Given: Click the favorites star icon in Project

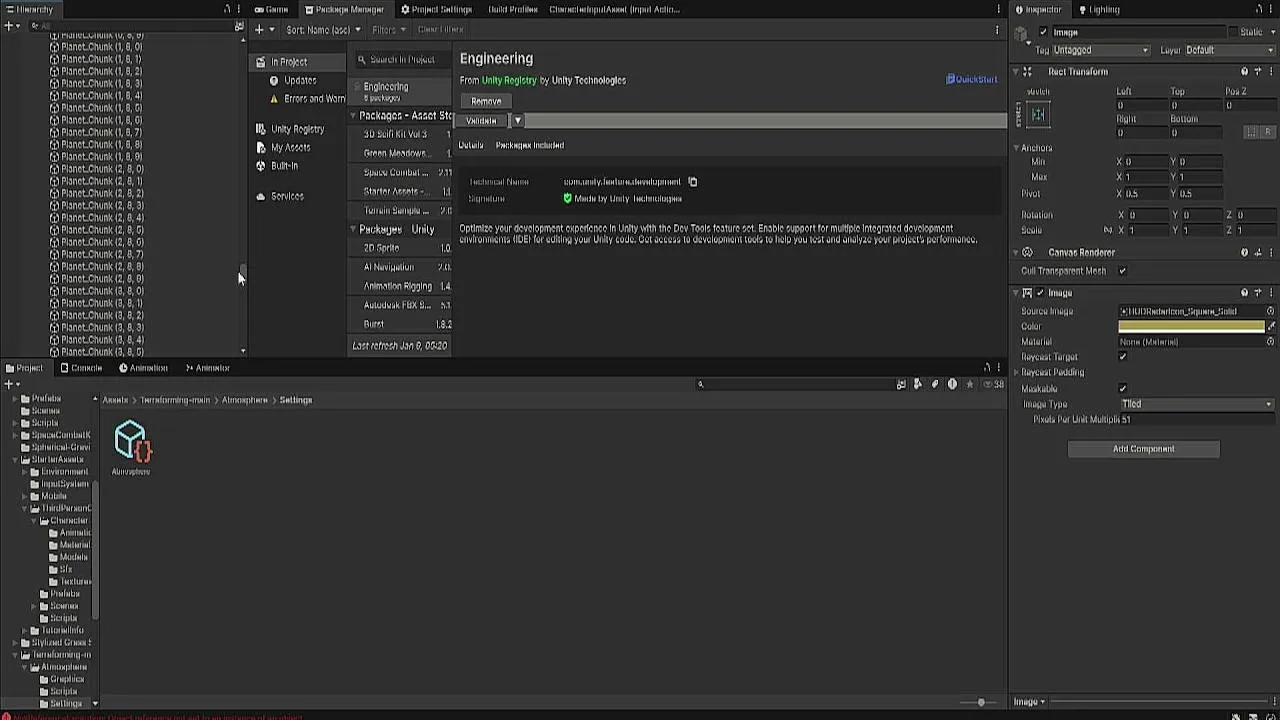Looking at the screenshot, I should coord(969,384).
